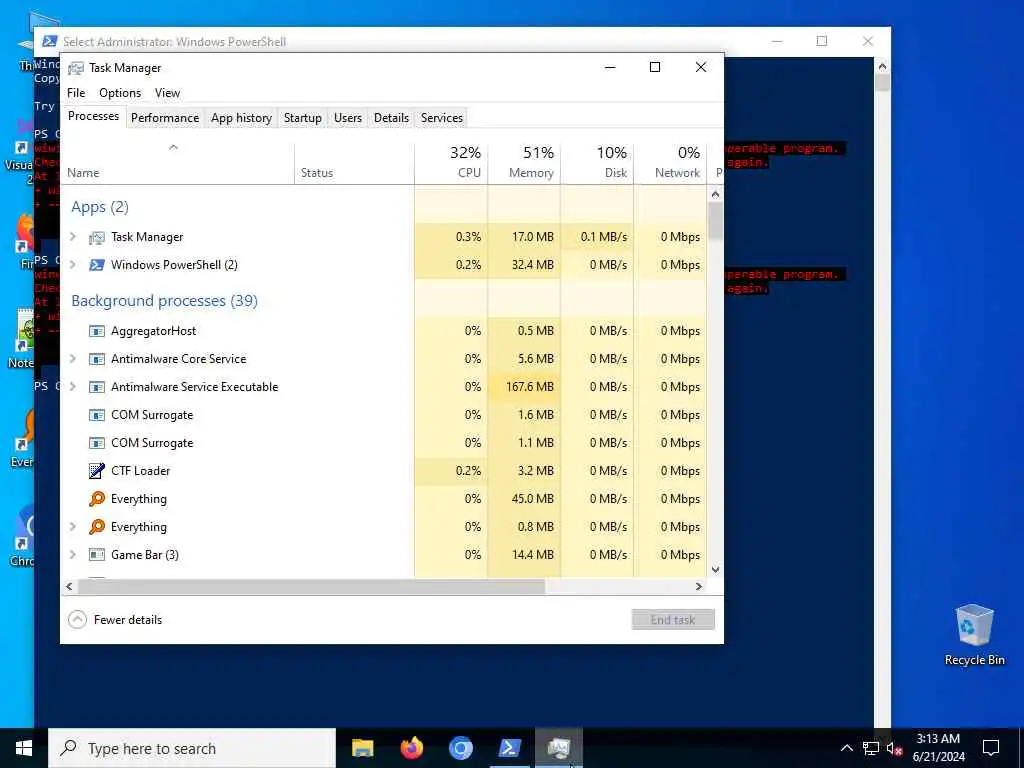Viewport: 1024px width, 768px height.
Task: Open the Options menu
Action: click(x=120, y=93)
